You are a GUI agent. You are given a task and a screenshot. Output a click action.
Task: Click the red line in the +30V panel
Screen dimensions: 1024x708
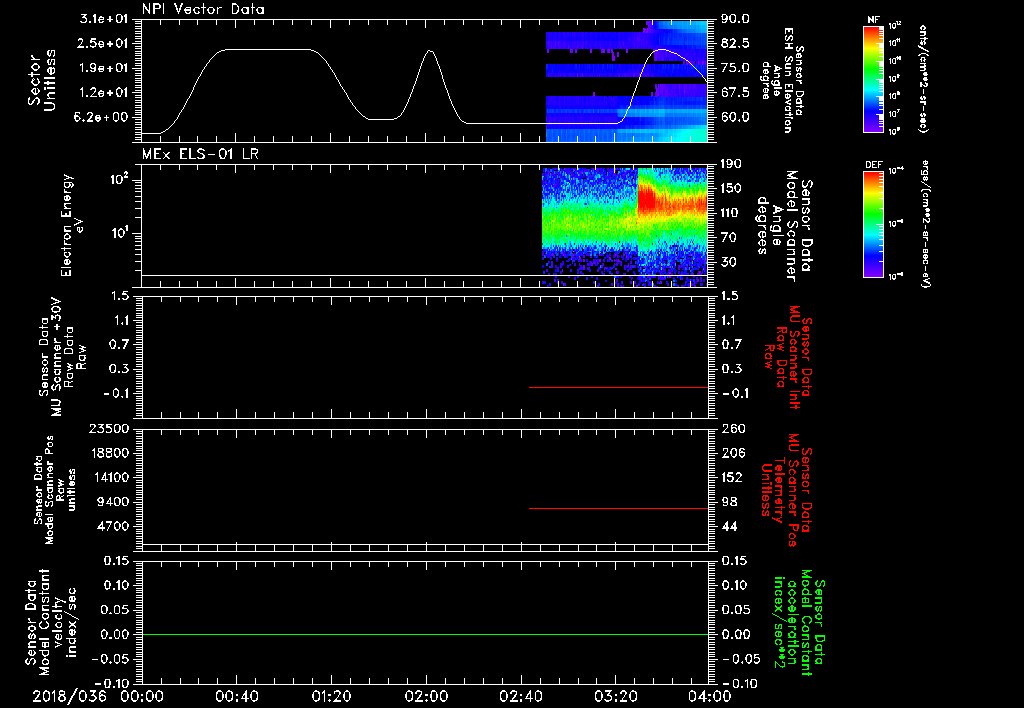[x=618, y=387]
